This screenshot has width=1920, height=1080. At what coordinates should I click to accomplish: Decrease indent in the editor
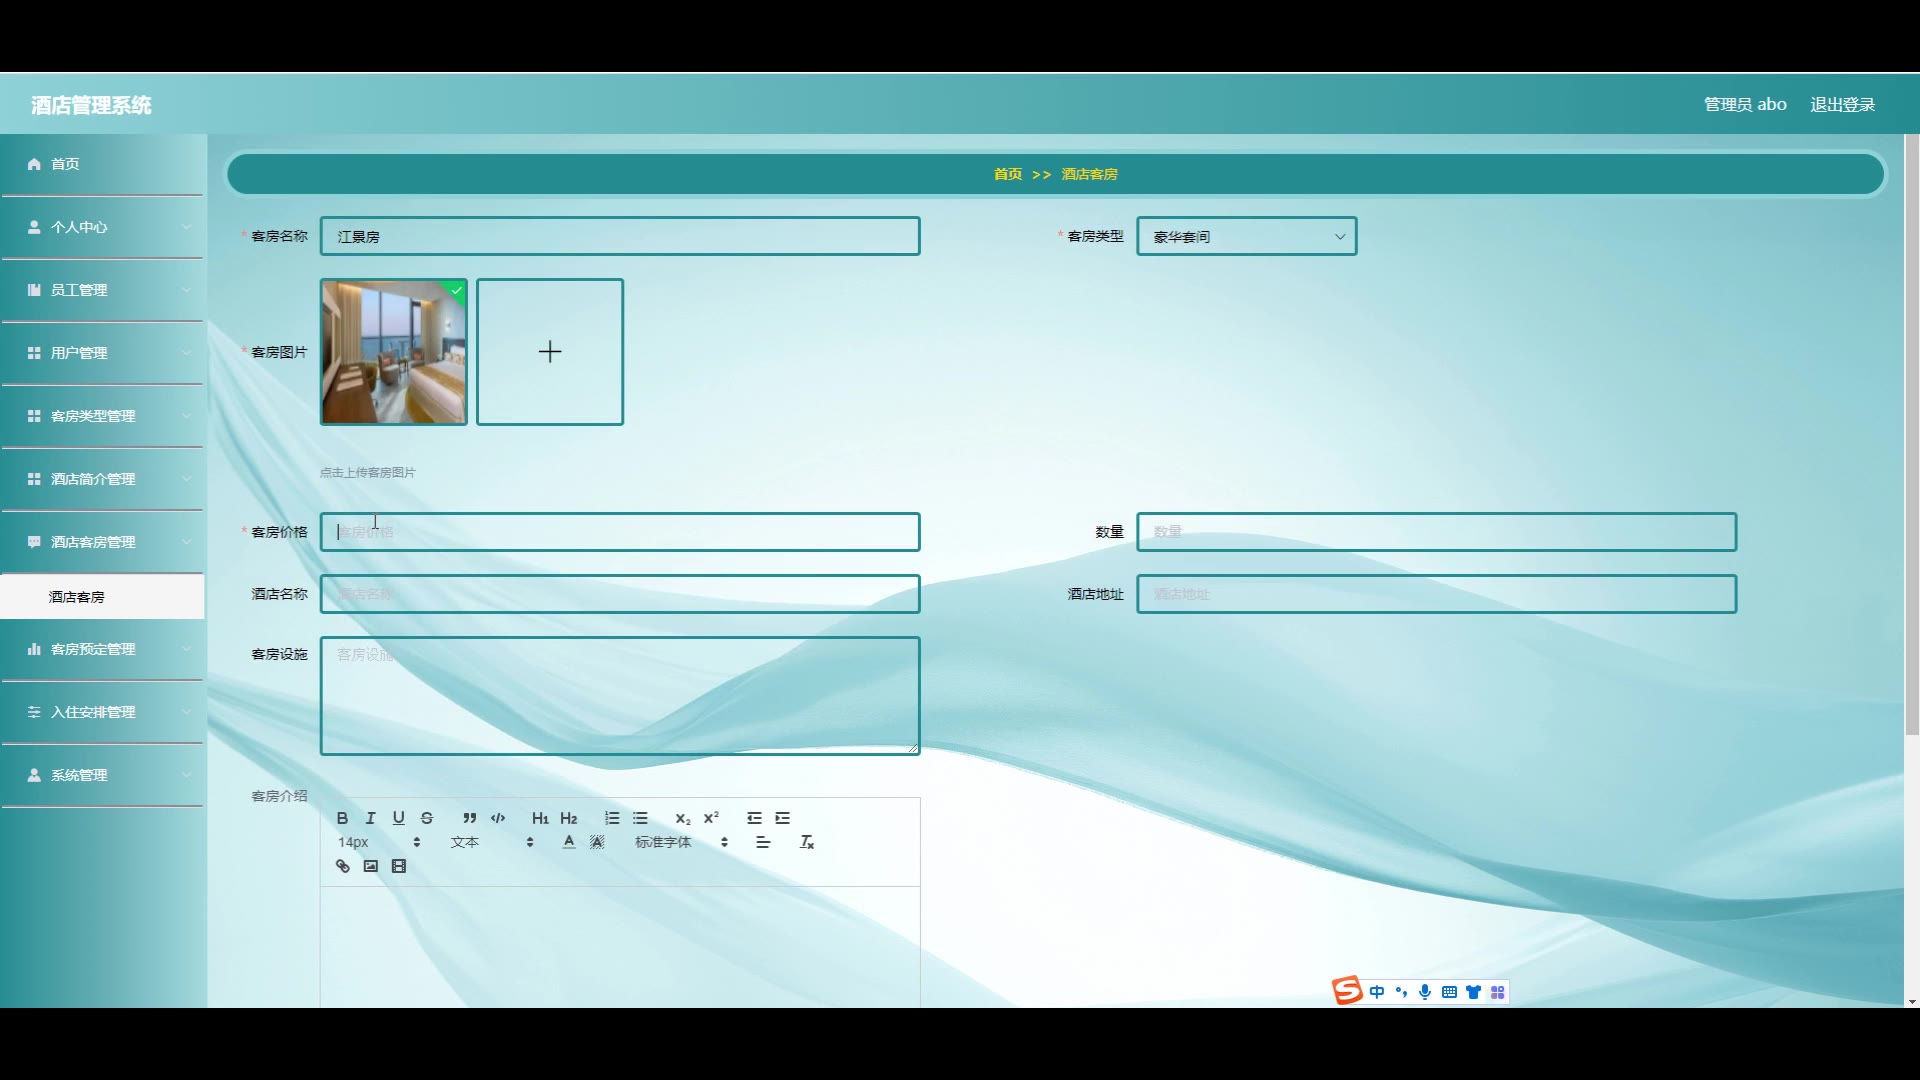pos(754,818)
